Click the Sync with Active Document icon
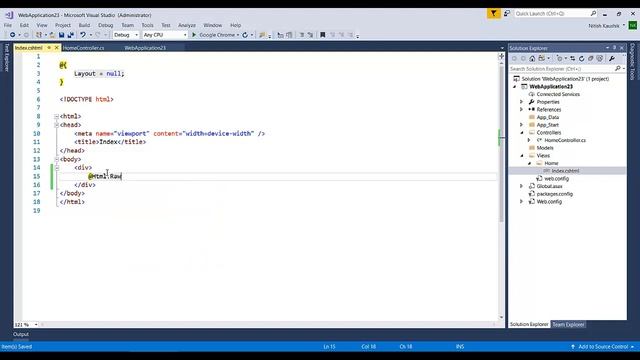Viewport: 640px width, 360px height. pos(573,58)
